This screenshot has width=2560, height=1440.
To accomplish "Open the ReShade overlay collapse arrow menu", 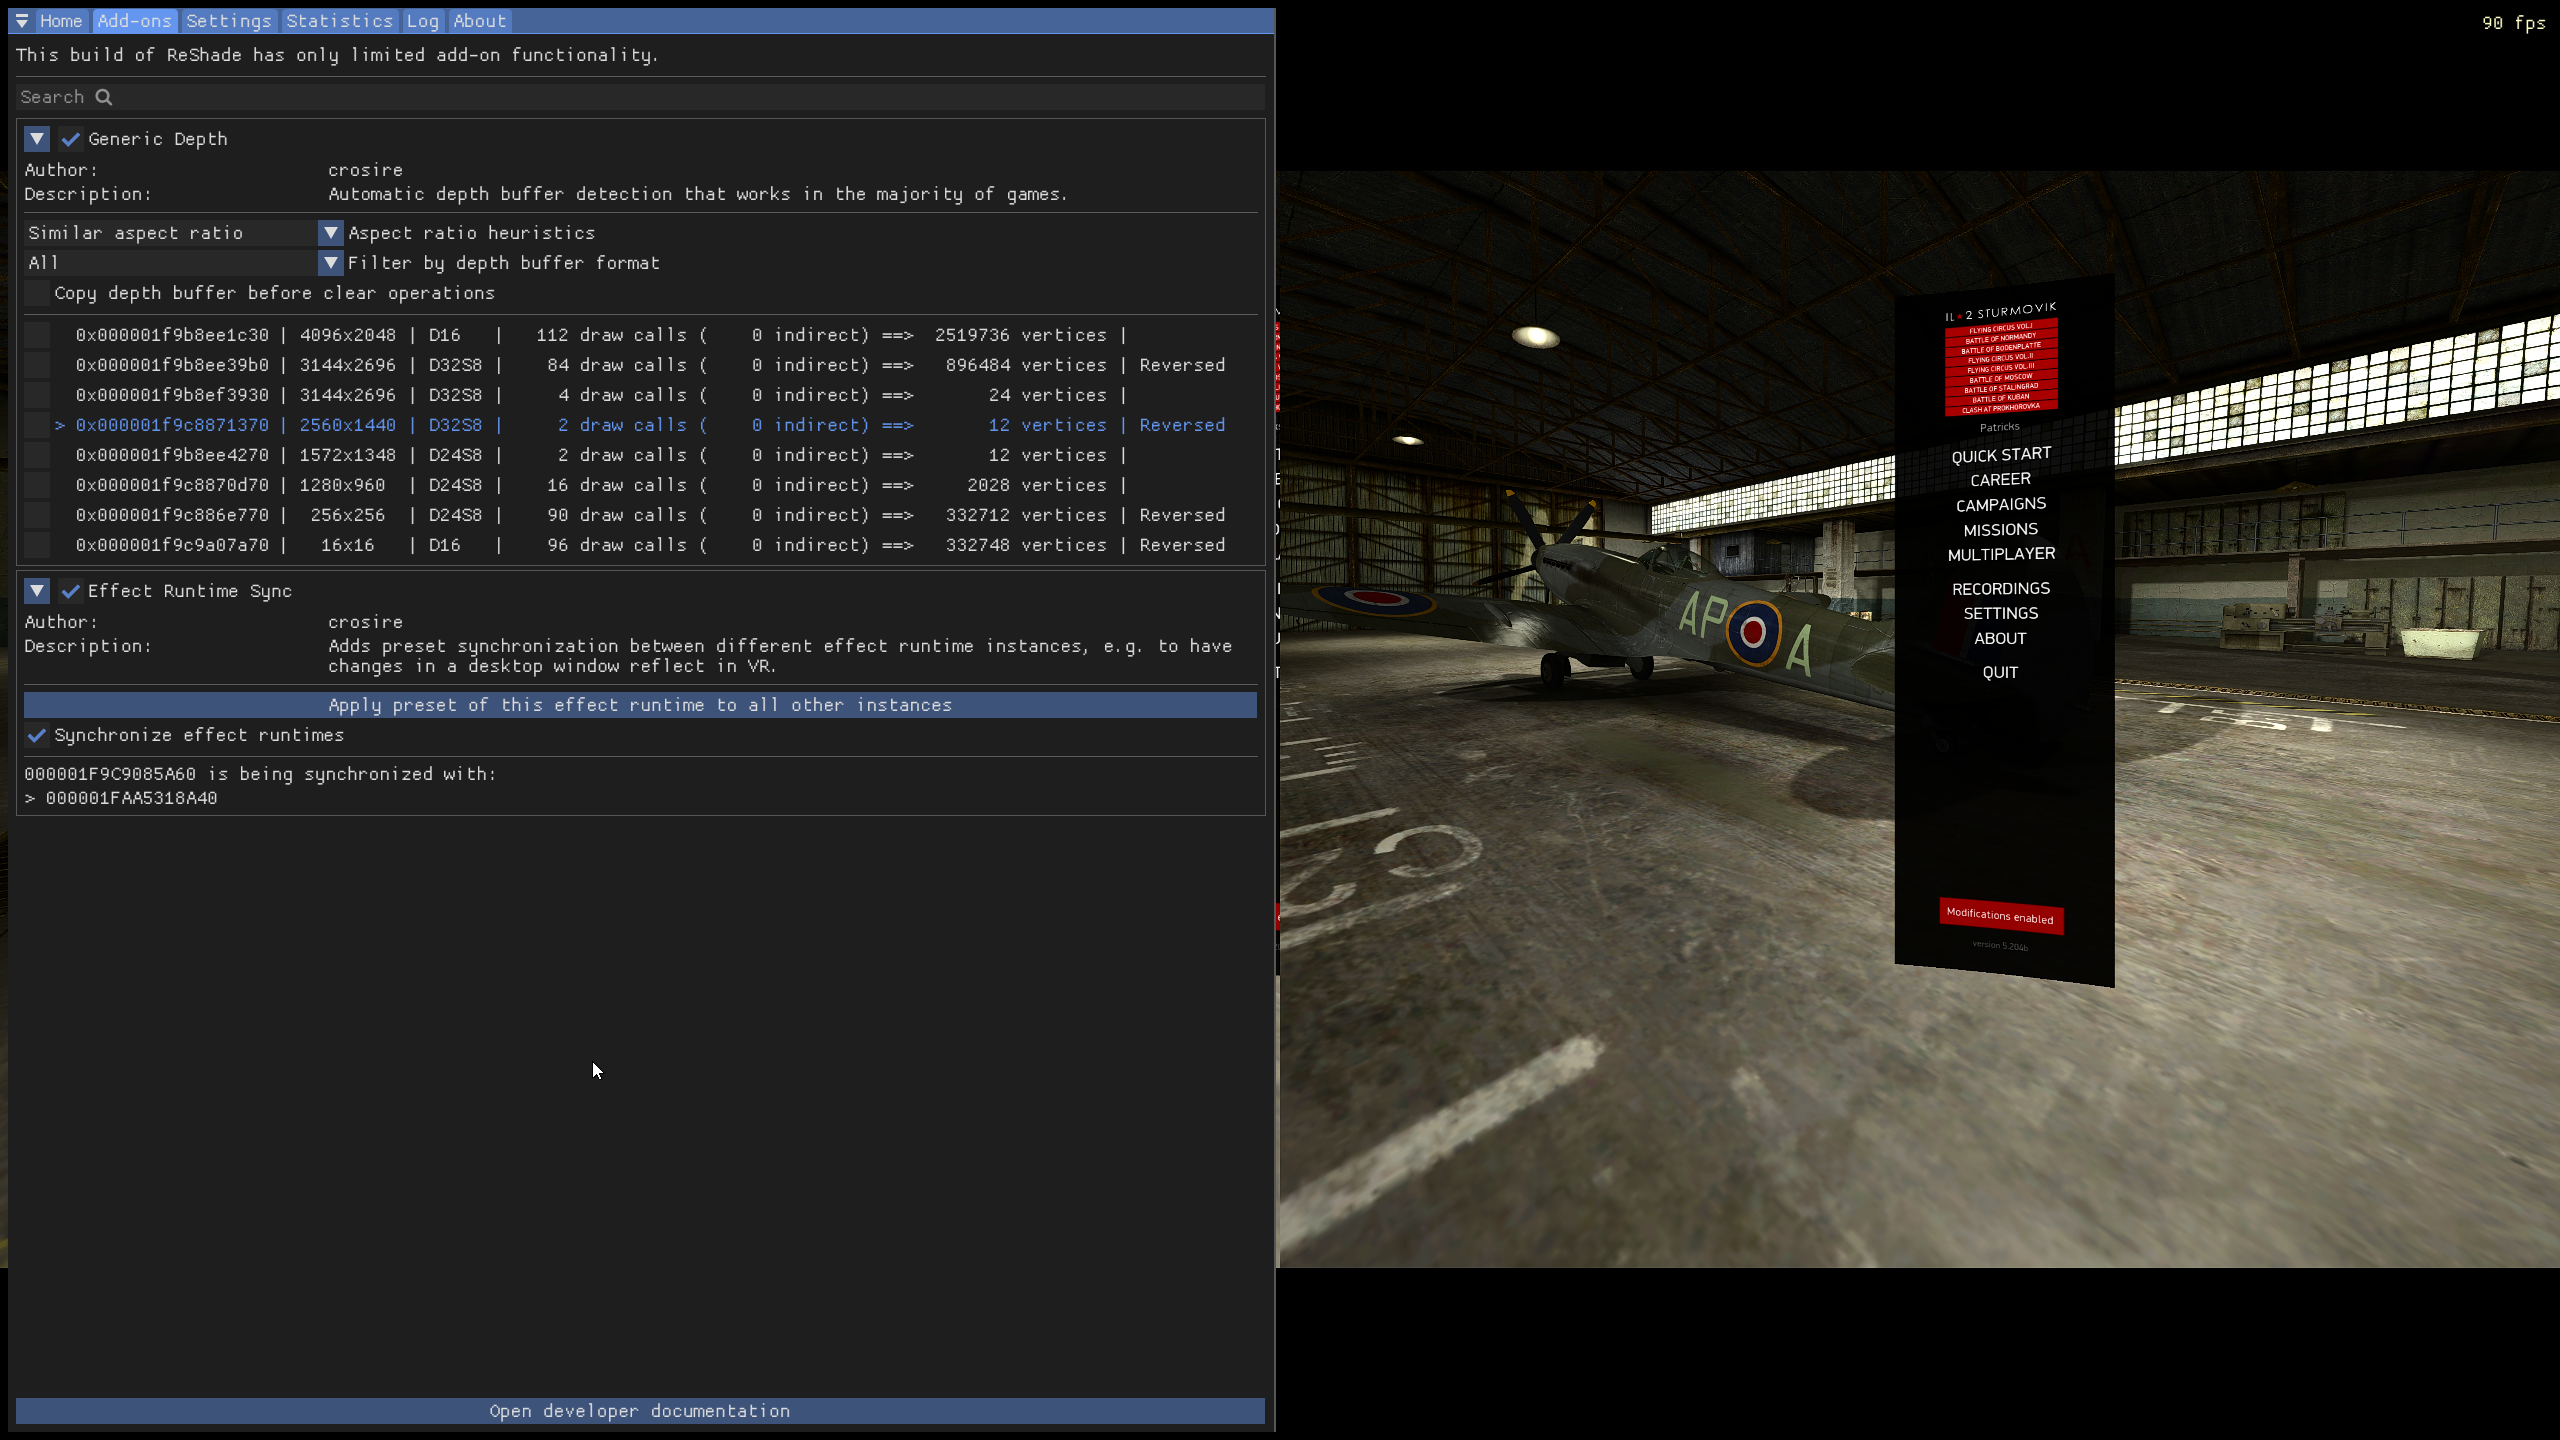I will point(21,21).
